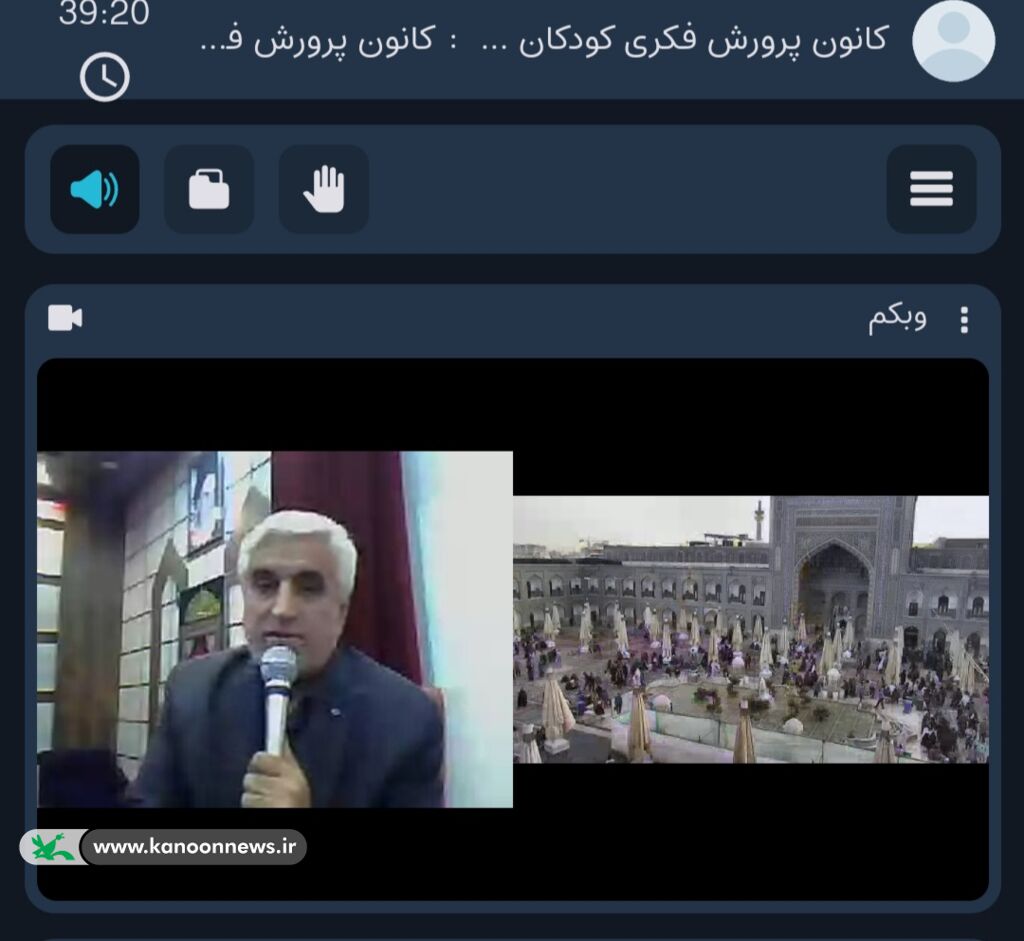Click the 39:20 session timer display
The height and width of the screenshot is (941, 1024).
click(x=103, y=17)
